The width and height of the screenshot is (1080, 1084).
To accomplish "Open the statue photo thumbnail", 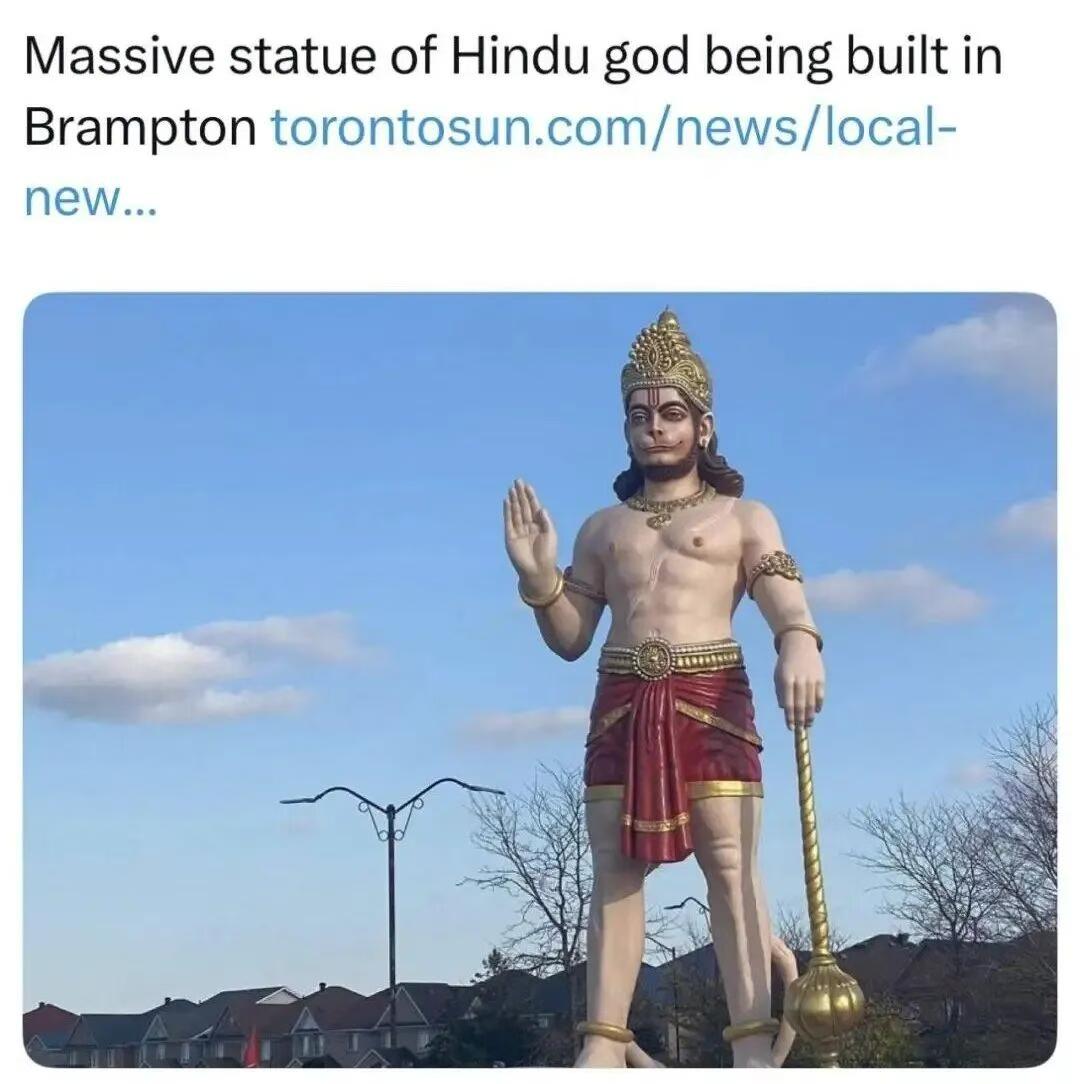I will 540,680.
